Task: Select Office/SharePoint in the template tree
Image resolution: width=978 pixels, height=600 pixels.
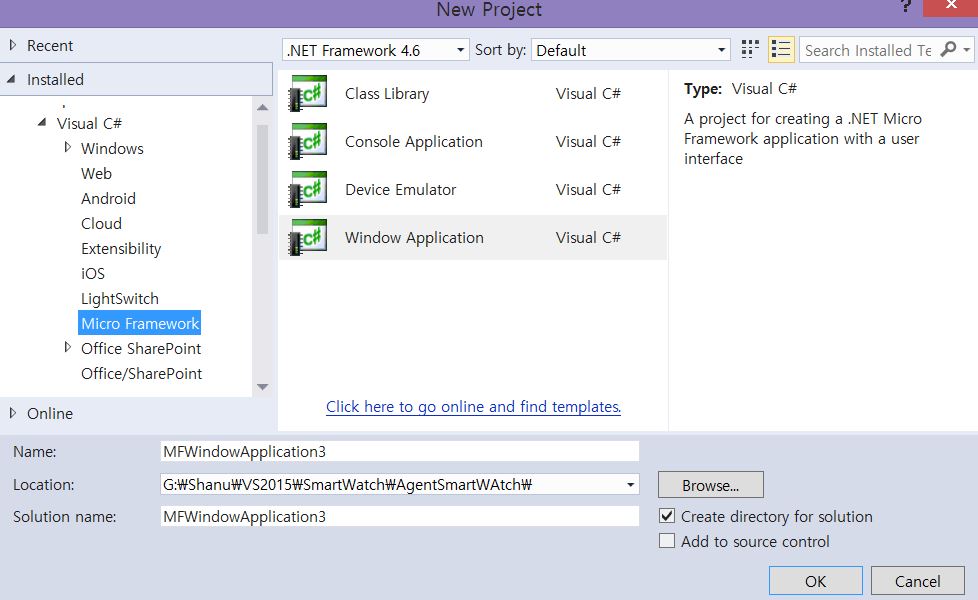Action: coord(142,374)
